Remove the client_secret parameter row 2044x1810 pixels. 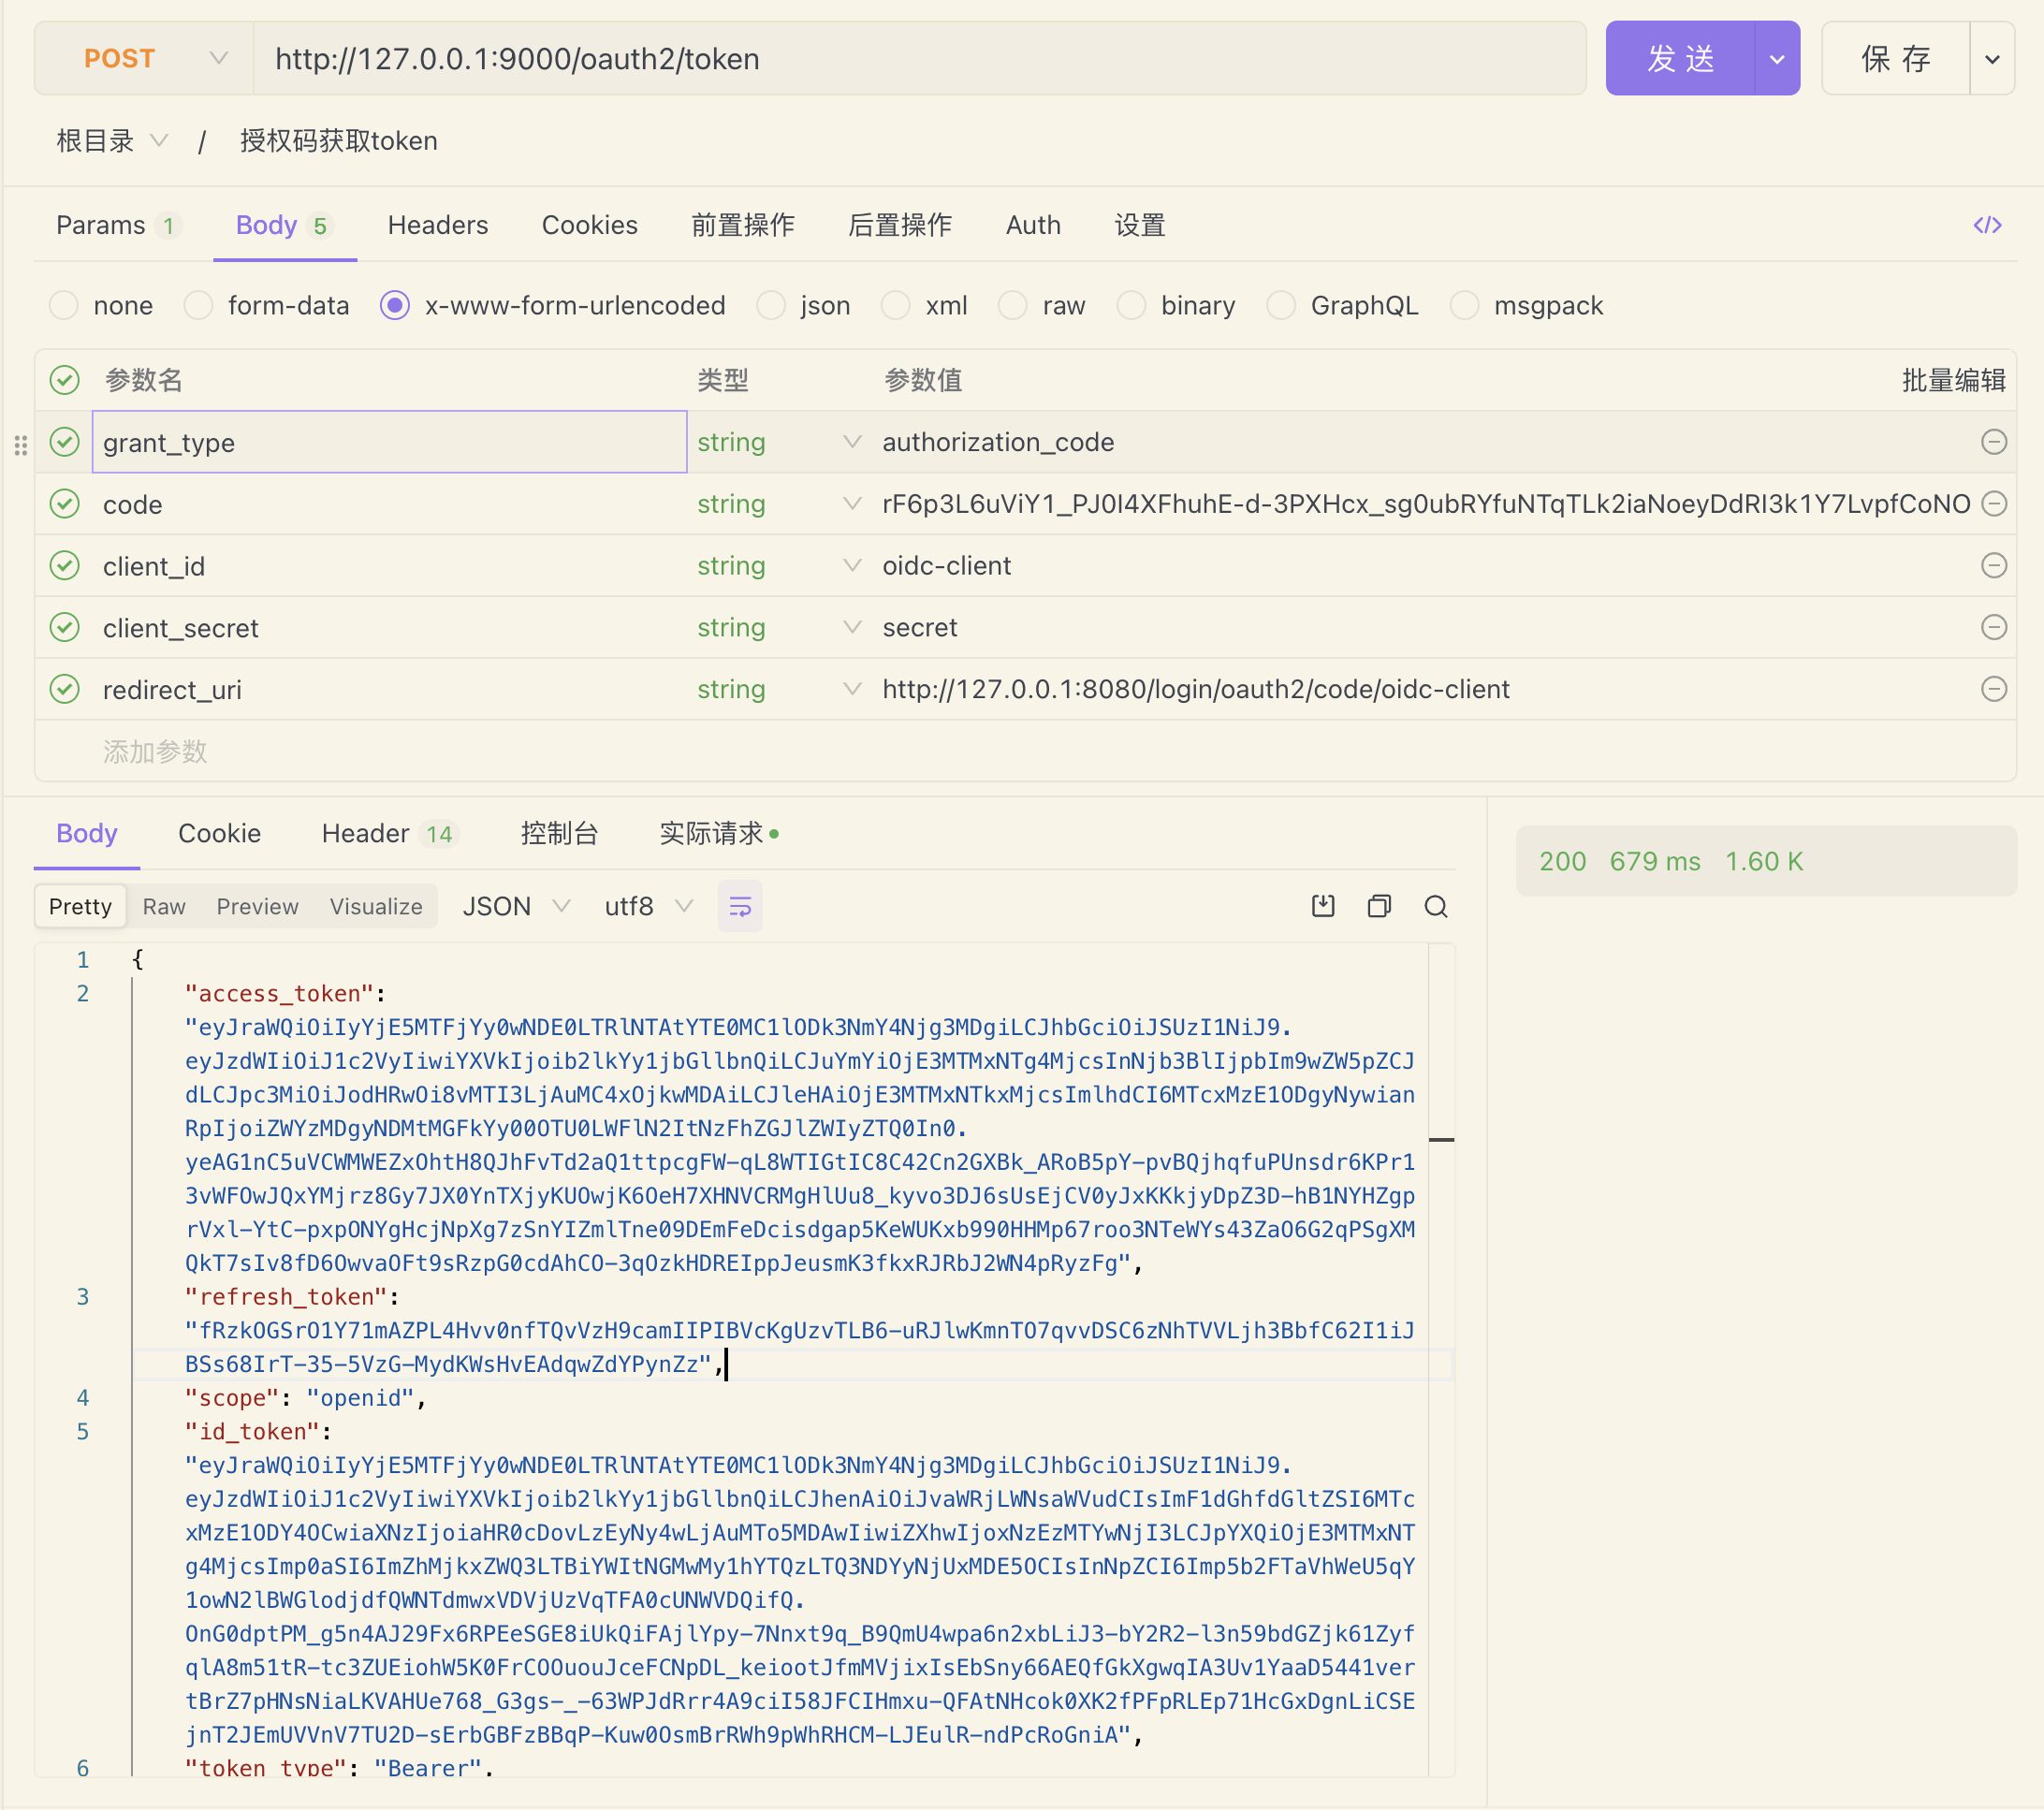(1993, 628)
